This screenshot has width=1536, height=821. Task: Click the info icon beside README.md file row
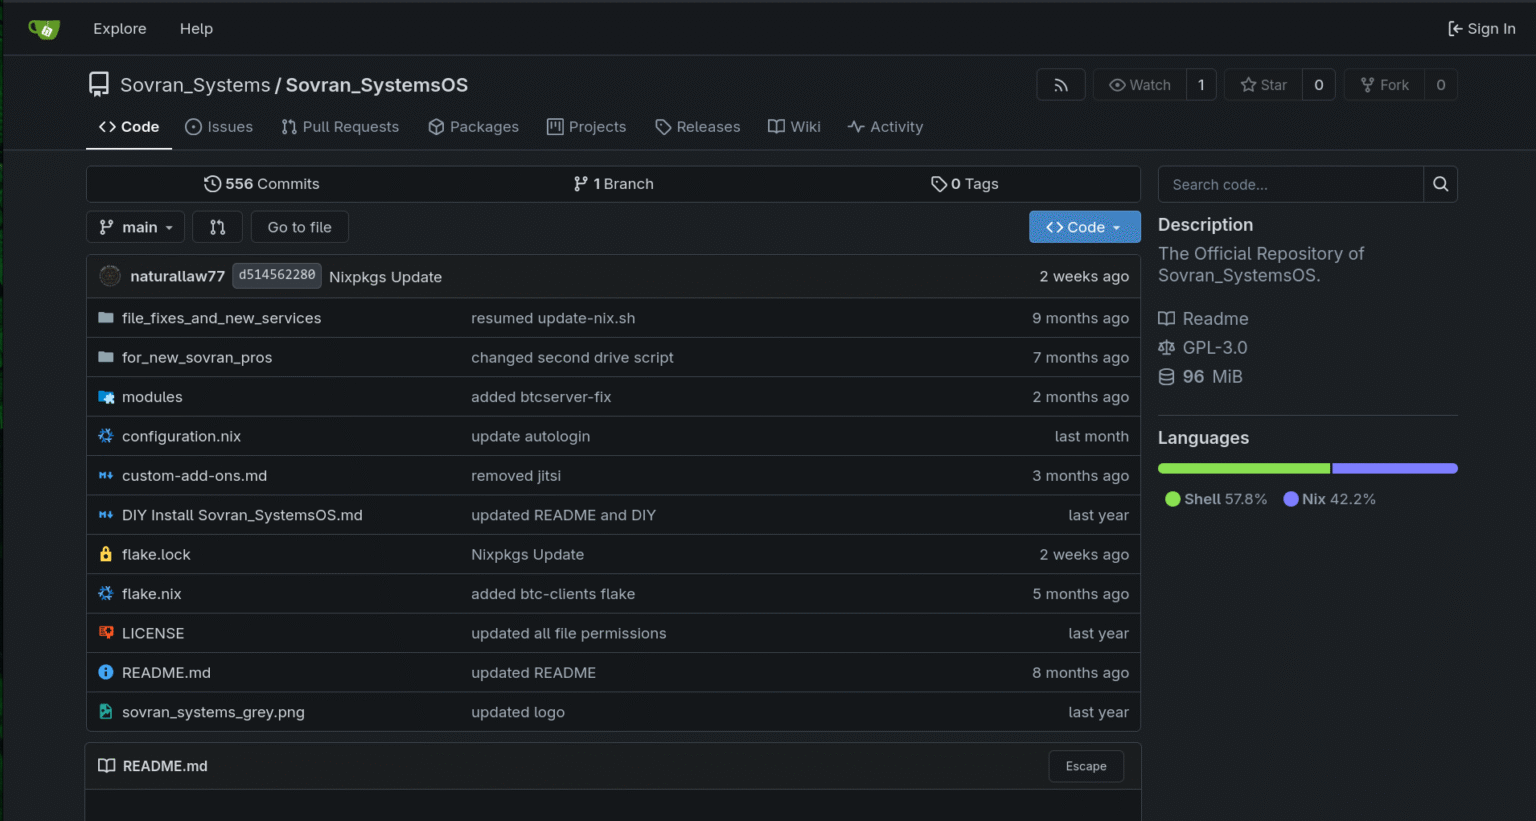pos(106,672)
